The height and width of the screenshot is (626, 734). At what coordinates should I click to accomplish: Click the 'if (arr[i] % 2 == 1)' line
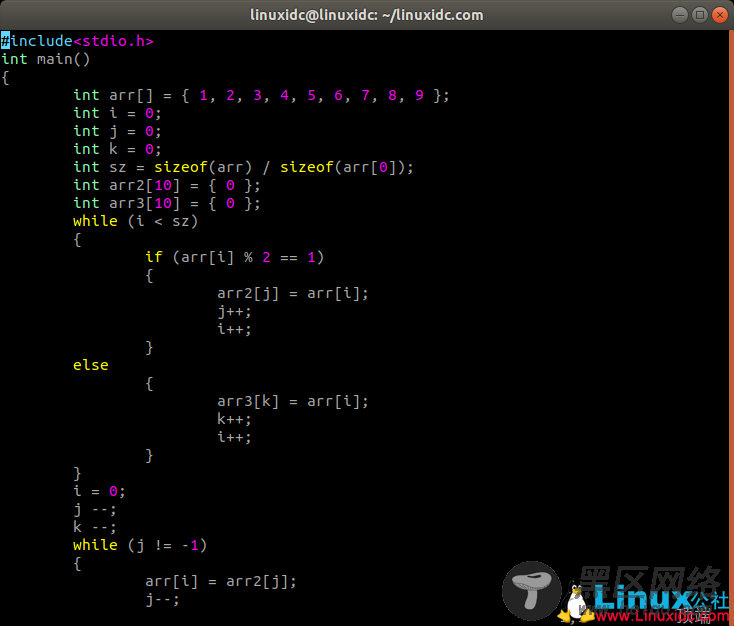click(x=235, y=257)
